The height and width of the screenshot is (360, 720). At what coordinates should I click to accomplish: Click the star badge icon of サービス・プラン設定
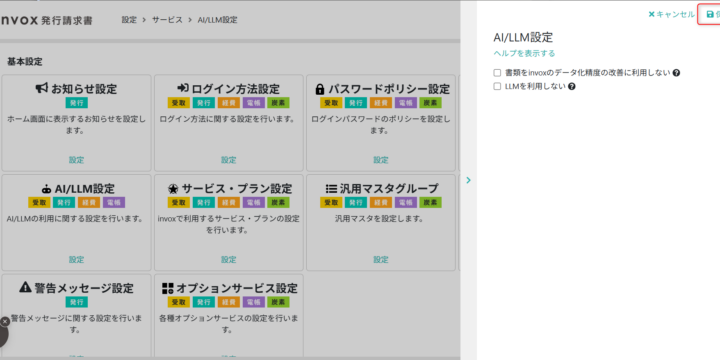point(173,188)
